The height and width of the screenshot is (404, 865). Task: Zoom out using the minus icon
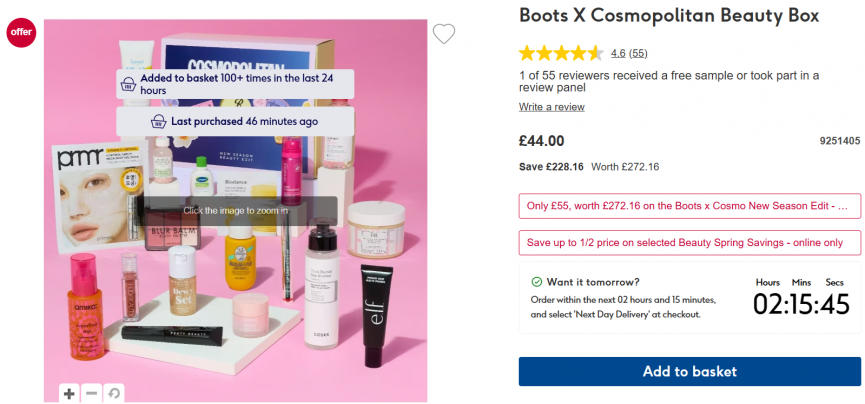[92, 393]
